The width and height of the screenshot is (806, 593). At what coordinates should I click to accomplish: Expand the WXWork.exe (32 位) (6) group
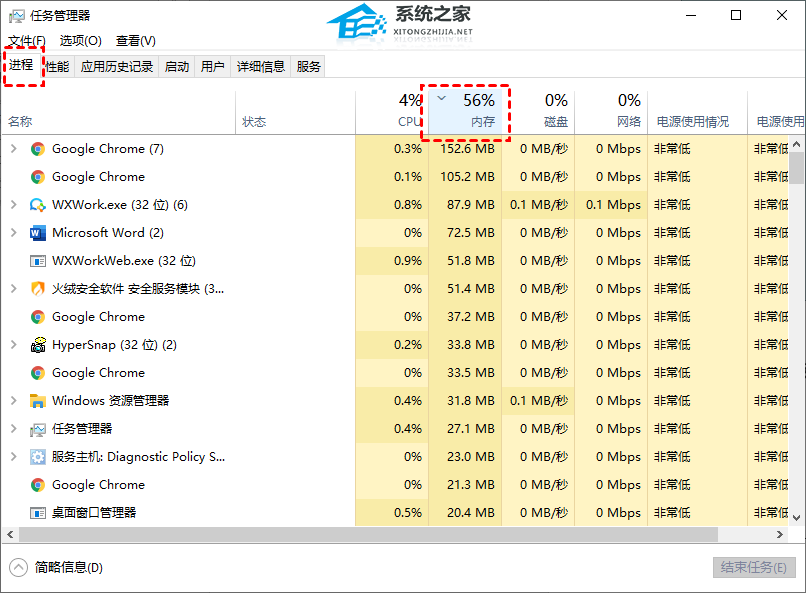click(14, 205)
